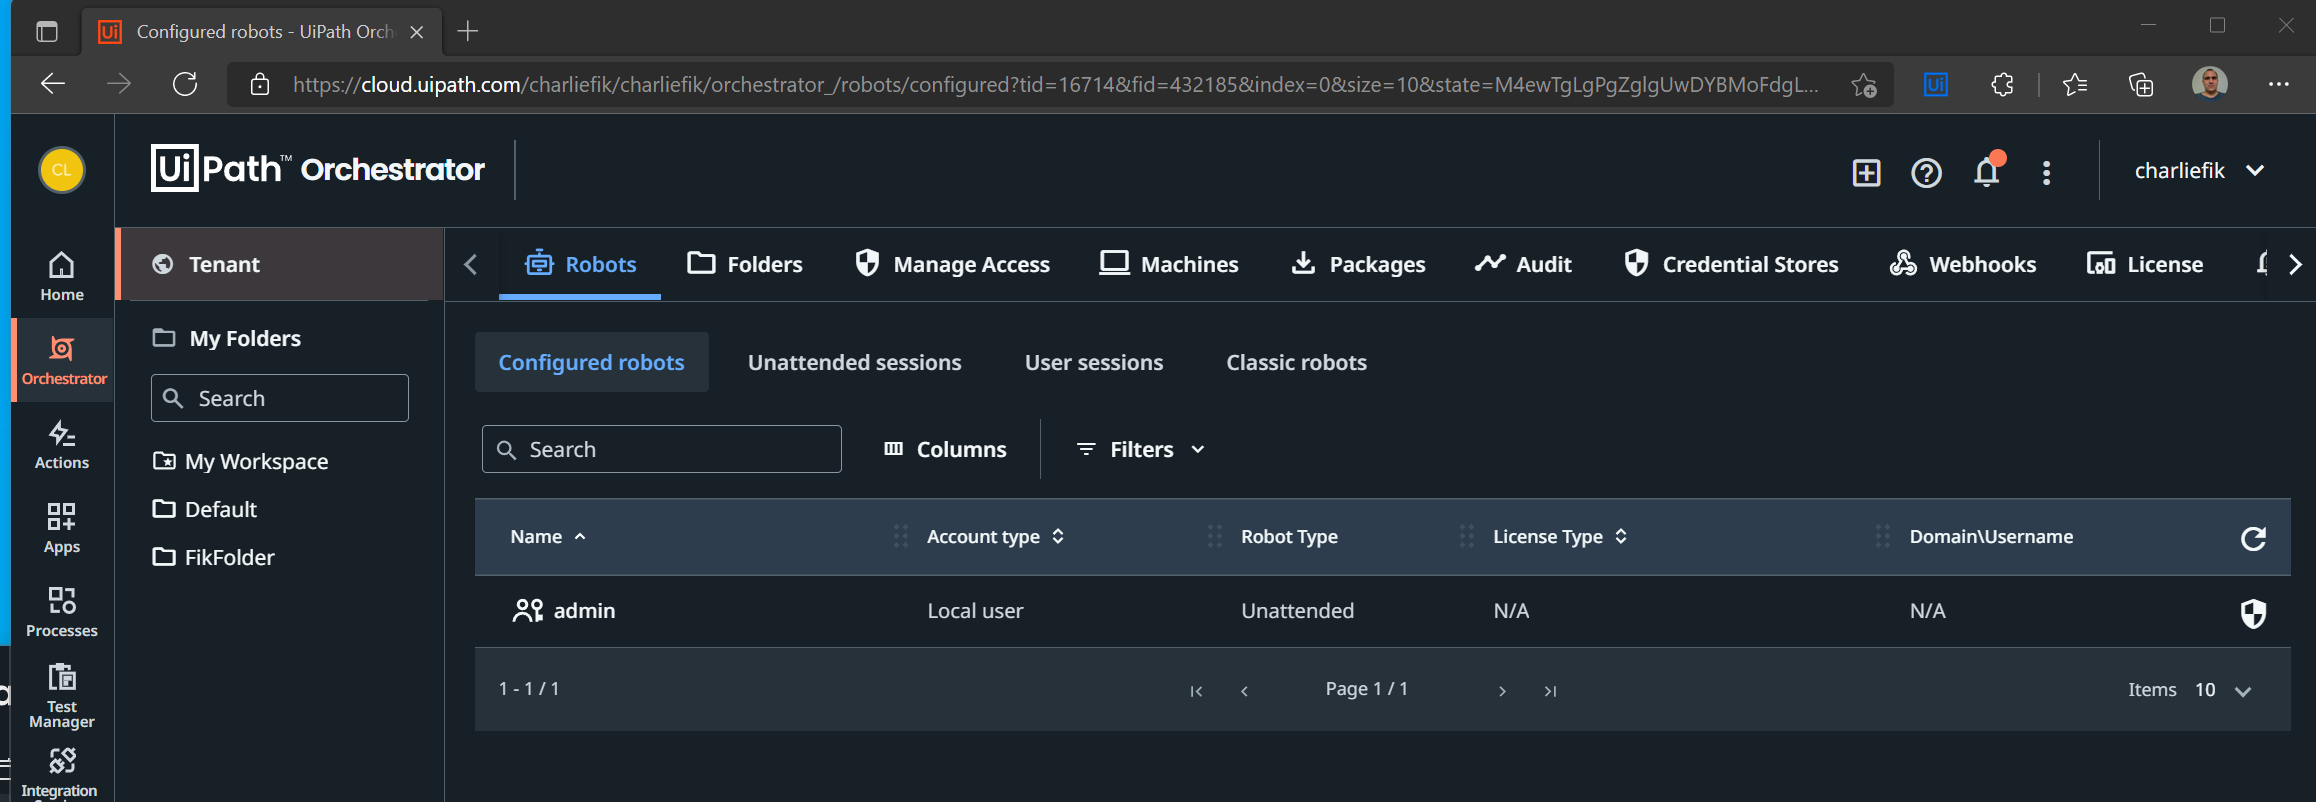2316x802 pixels.
Task: Go to Home in the sidebar
Action: (62, 276)
